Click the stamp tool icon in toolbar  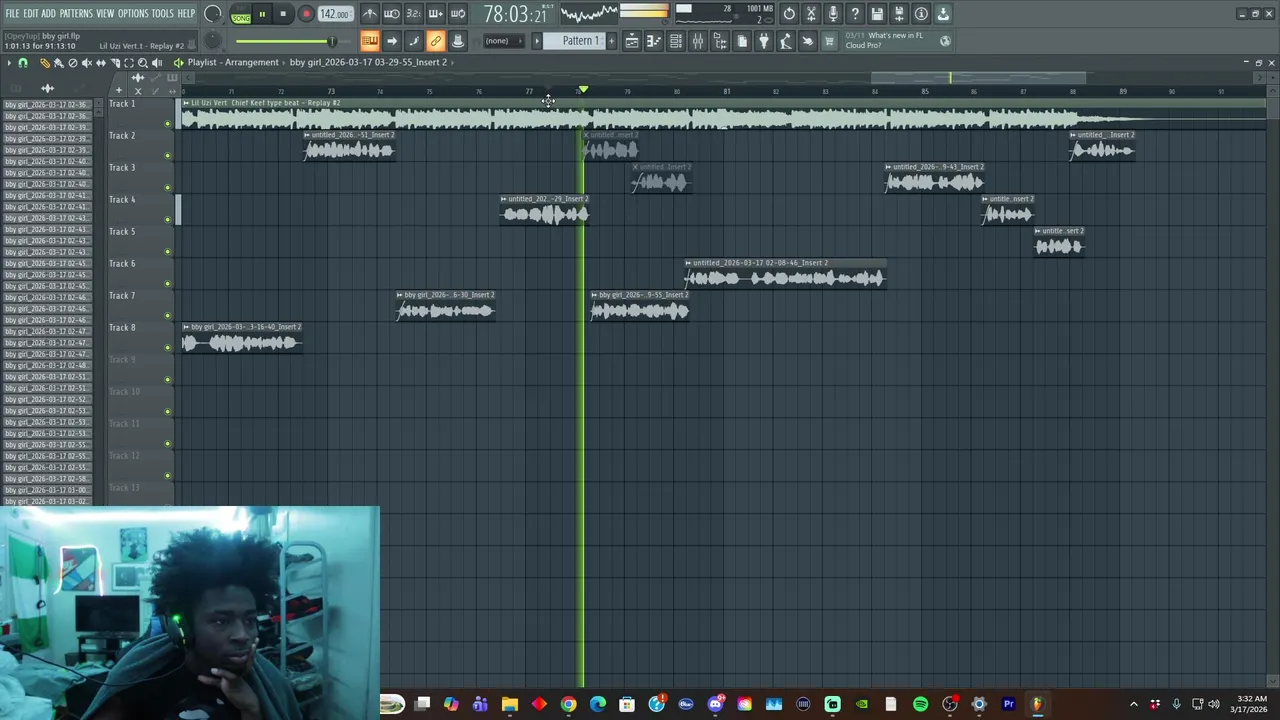[x=458, y=41]
